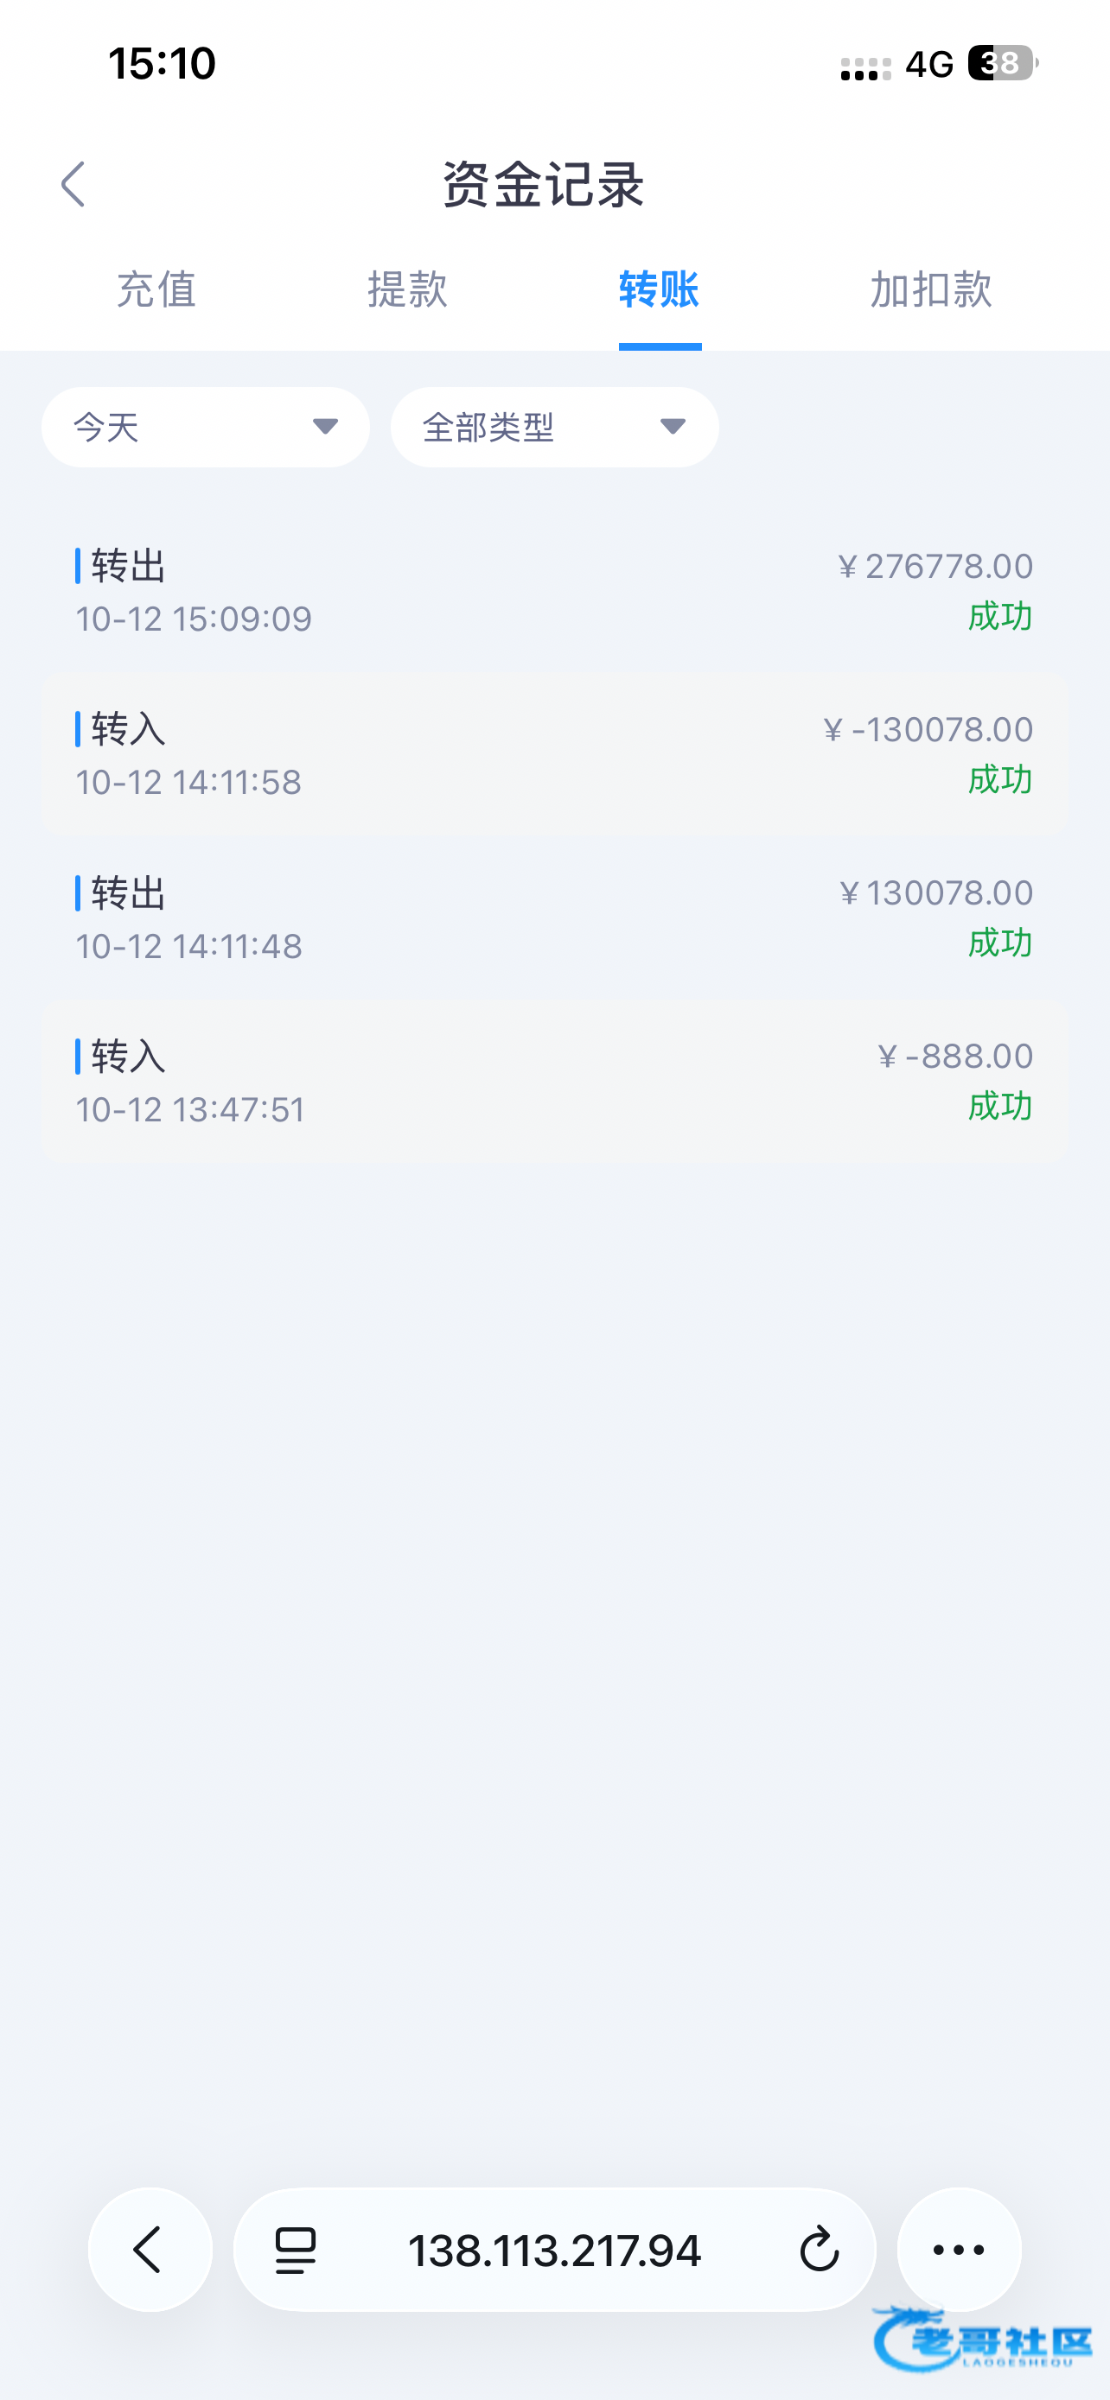Switch to the 充值 tab
Screen dimensions: 1110x2400
(156, 290)
